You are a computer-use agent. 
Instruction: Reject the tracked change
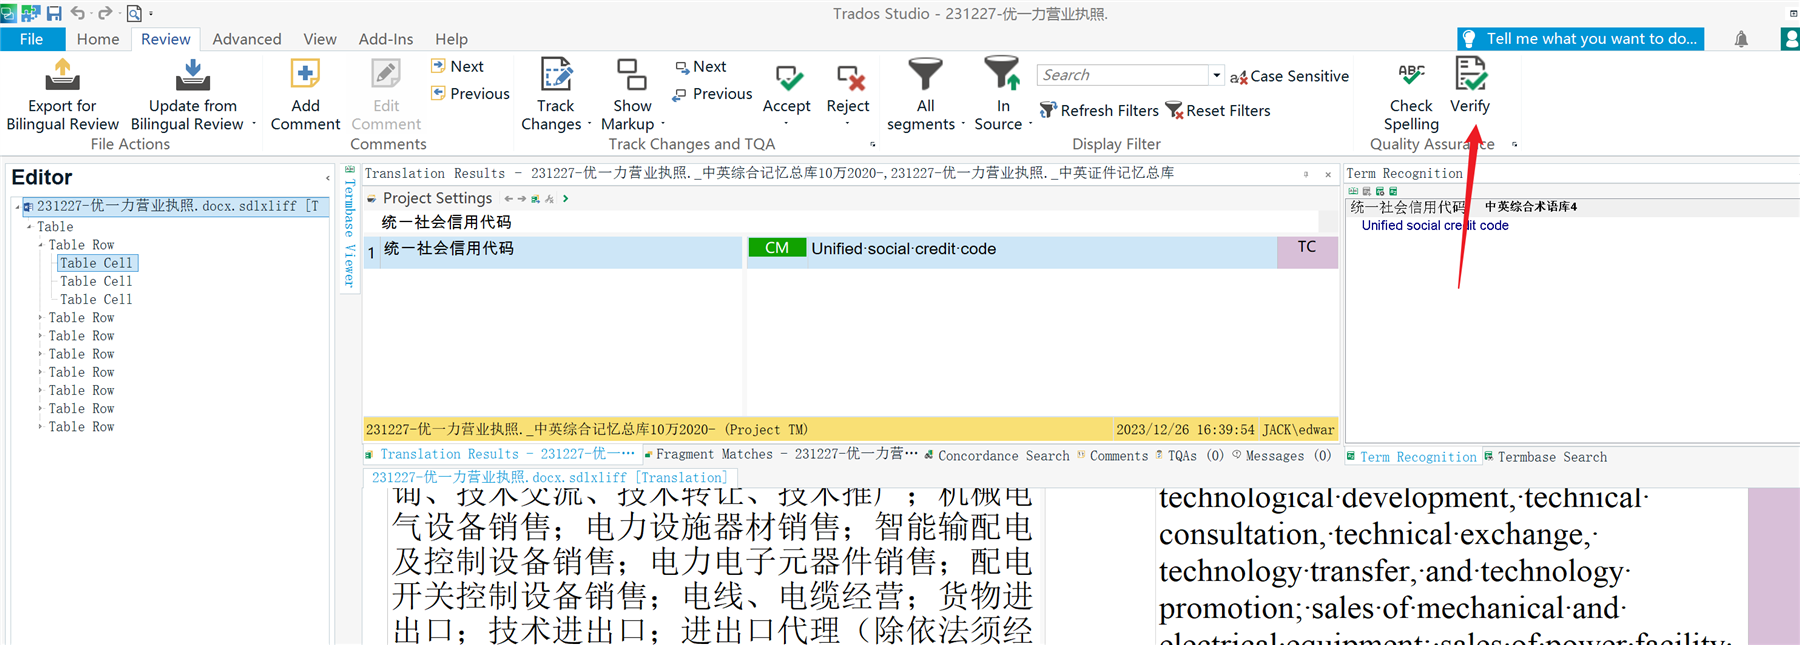click(x=848, y=79)
